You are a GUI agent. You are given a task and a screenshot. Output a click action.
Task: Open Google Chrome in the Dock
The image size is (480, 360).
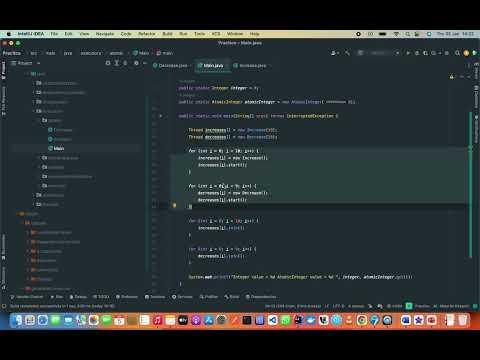(x=362, y=320)
